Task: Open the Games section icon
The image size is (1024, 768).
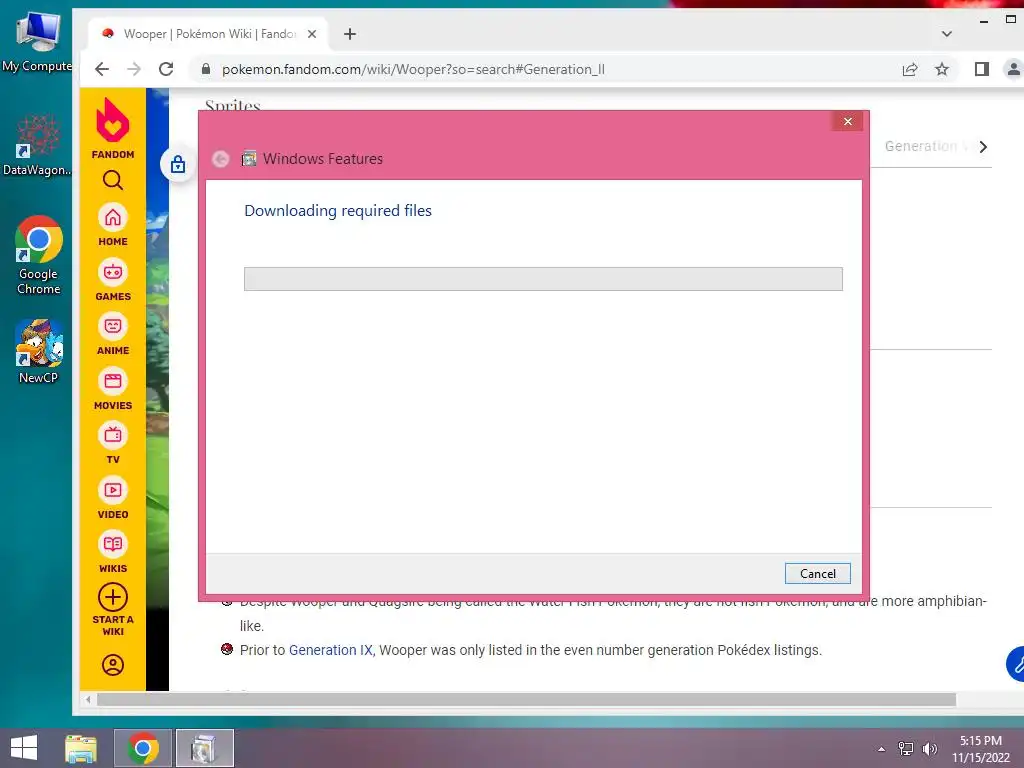Action: click(x=112, y=272)
